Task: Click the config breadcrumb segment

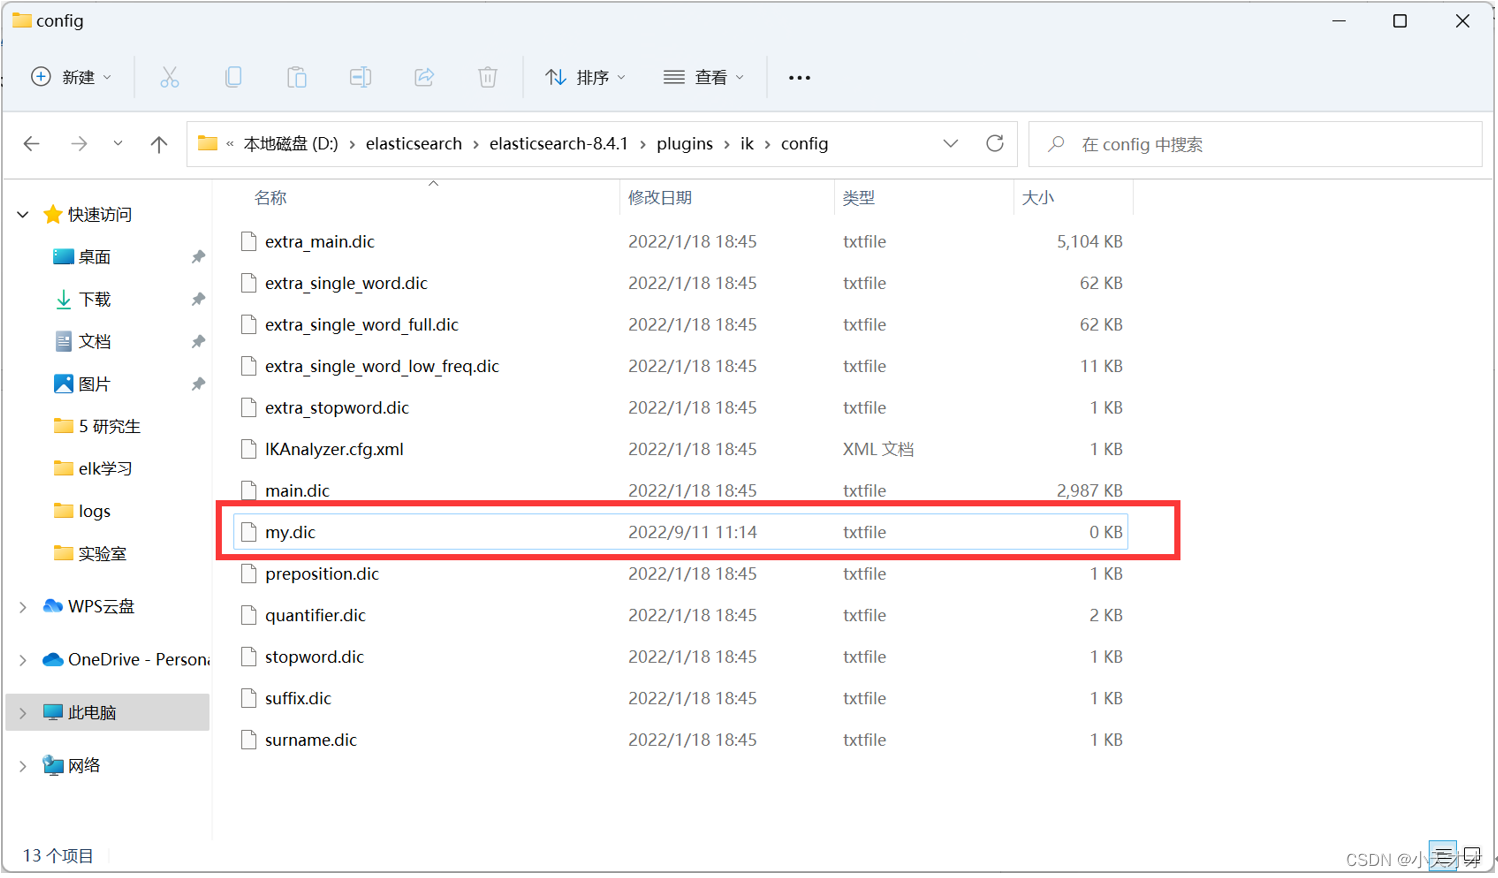Action: coord(805,144)
